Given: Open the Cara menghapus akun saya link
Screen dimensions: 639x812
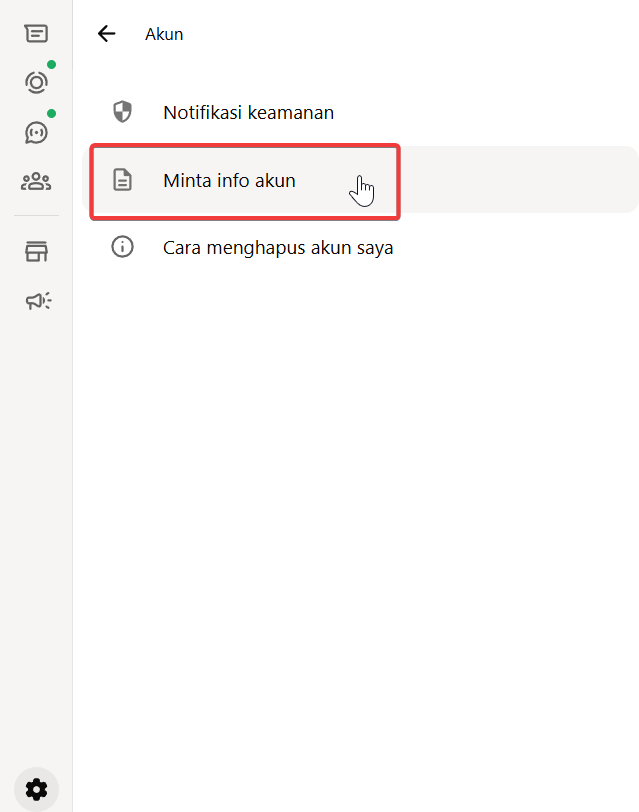Looking at the screenshot, I should [278, 248].
